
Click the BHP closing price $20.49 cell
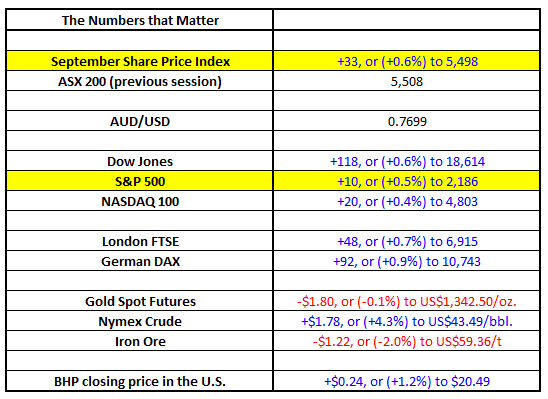407,381
